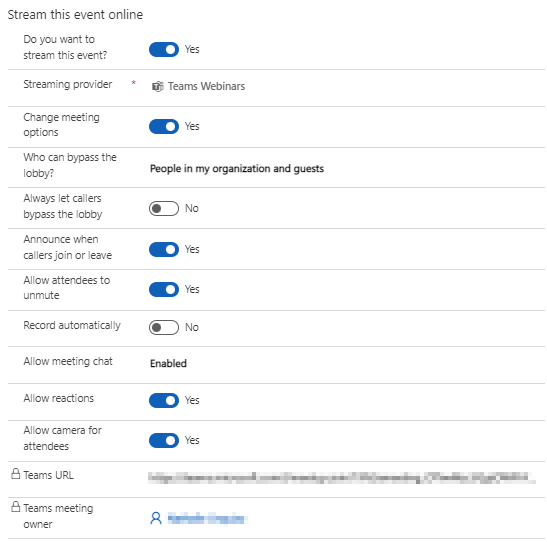Toggle Announce when callers join or leave
This screenshot has height=542, width=547.
tap(164, 249)
